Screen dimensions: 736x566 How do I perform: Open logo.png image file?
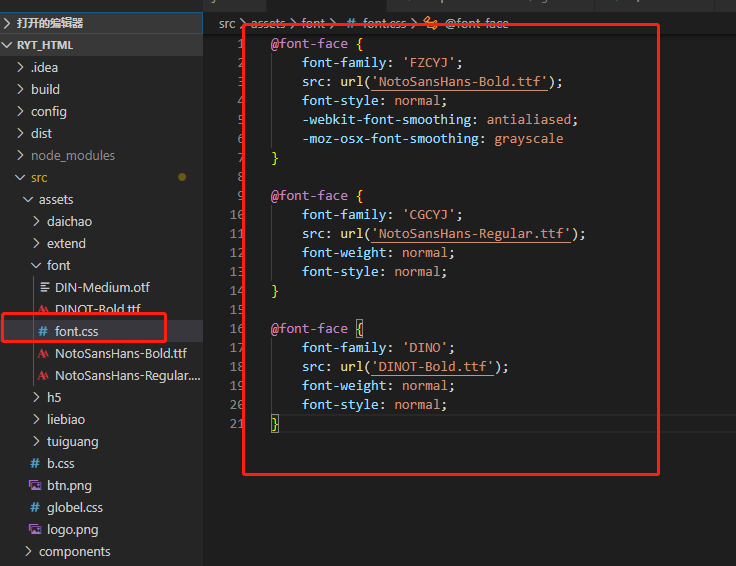pyautogui.click(x=73, y=529)
